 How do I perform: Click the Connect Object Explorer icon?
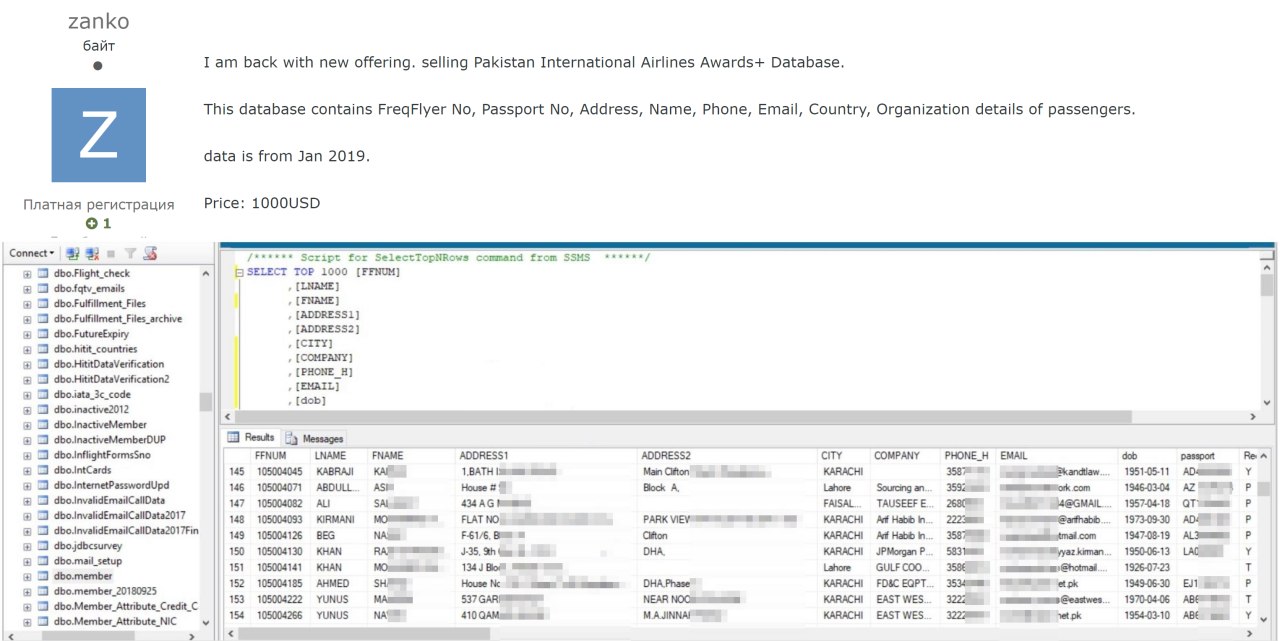tap(73, 253)
